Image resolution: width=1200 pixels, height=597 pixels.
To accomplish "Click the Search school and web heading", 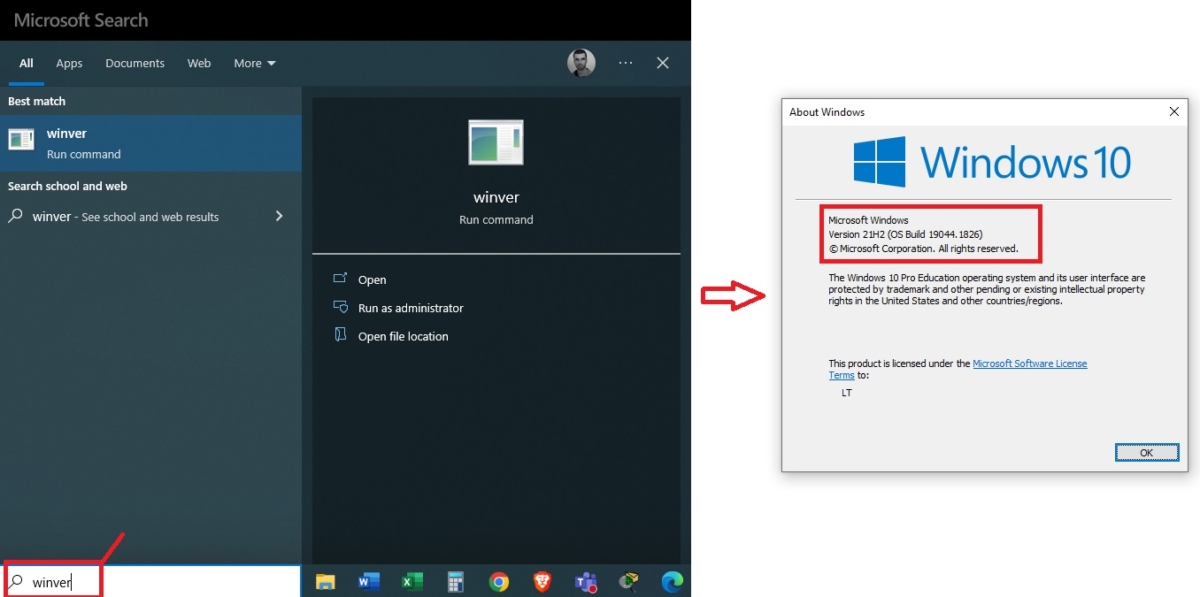I will pos(67,186).
